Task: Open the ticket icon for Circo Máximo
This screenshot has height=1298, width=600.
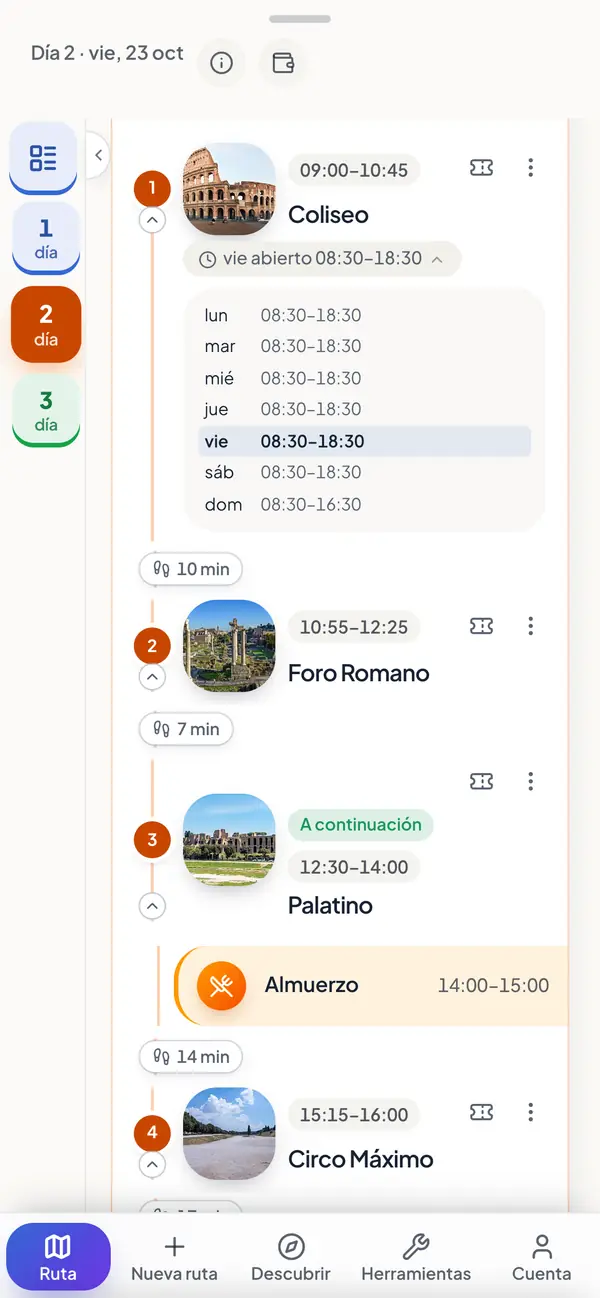Action: click(x=482, y=1112)
